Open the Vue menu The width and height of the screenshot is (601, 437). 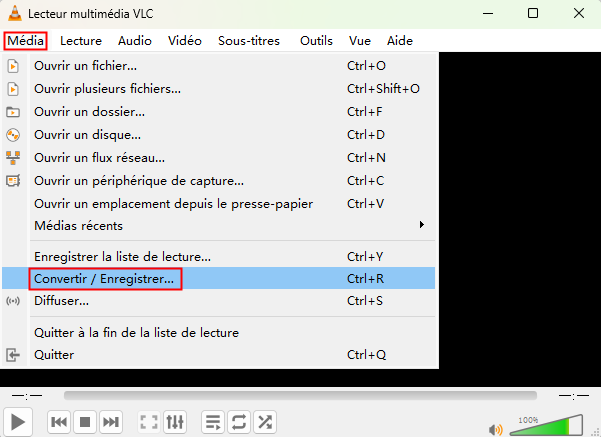(360, 41)
